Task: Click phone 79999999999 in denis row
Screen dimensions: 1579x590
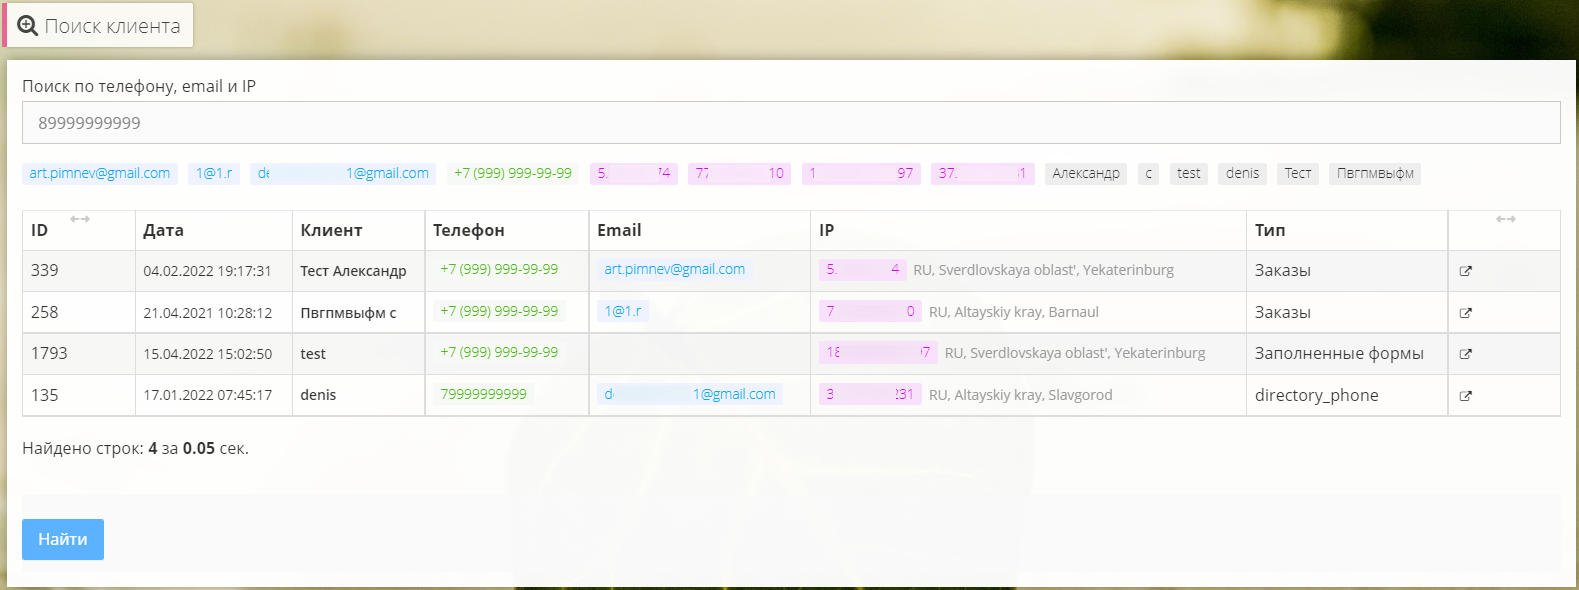Action: click(484, 395)
